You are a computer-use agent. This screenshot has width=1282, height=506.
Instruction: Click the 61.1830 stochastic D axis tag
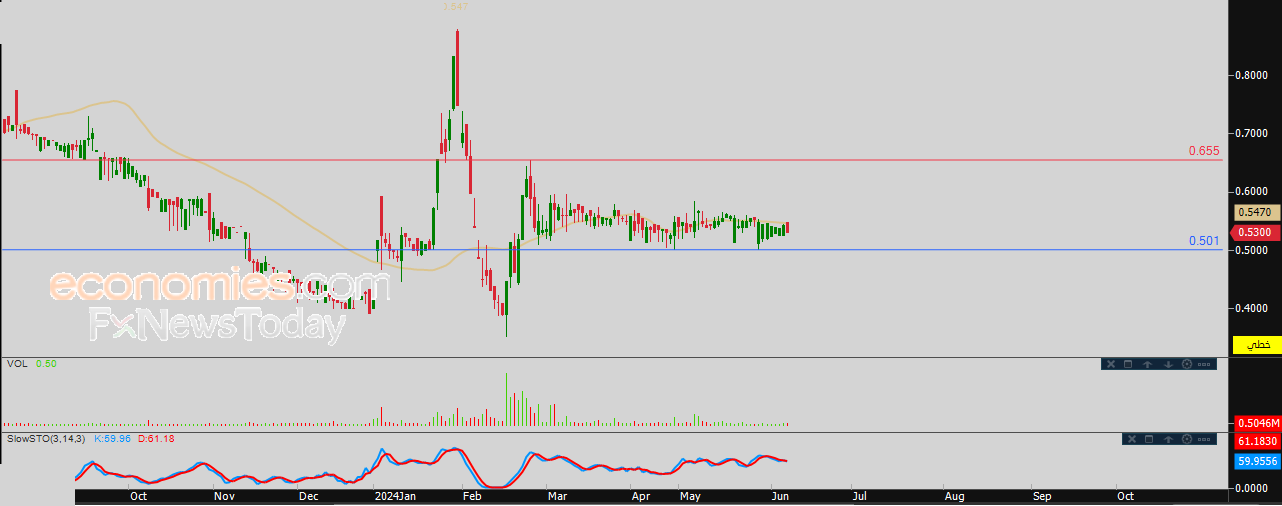pyautogui.click(x=1258, y=440)
